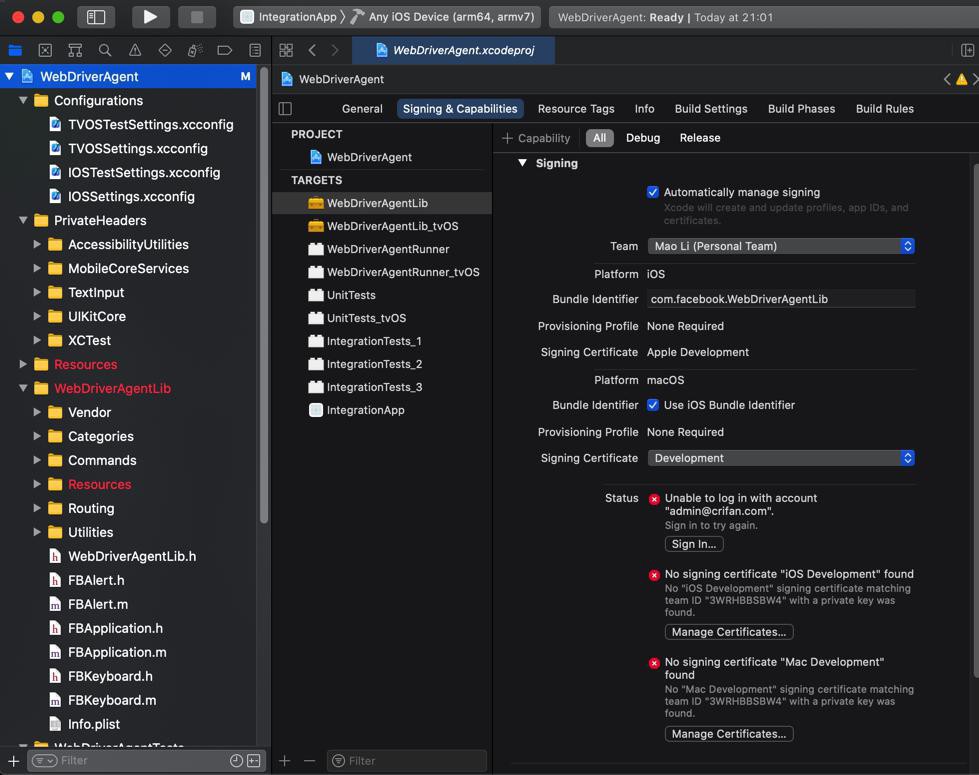Run the build with the Play button
Viewport: 979px width, 775px height.
pos(150,17)
